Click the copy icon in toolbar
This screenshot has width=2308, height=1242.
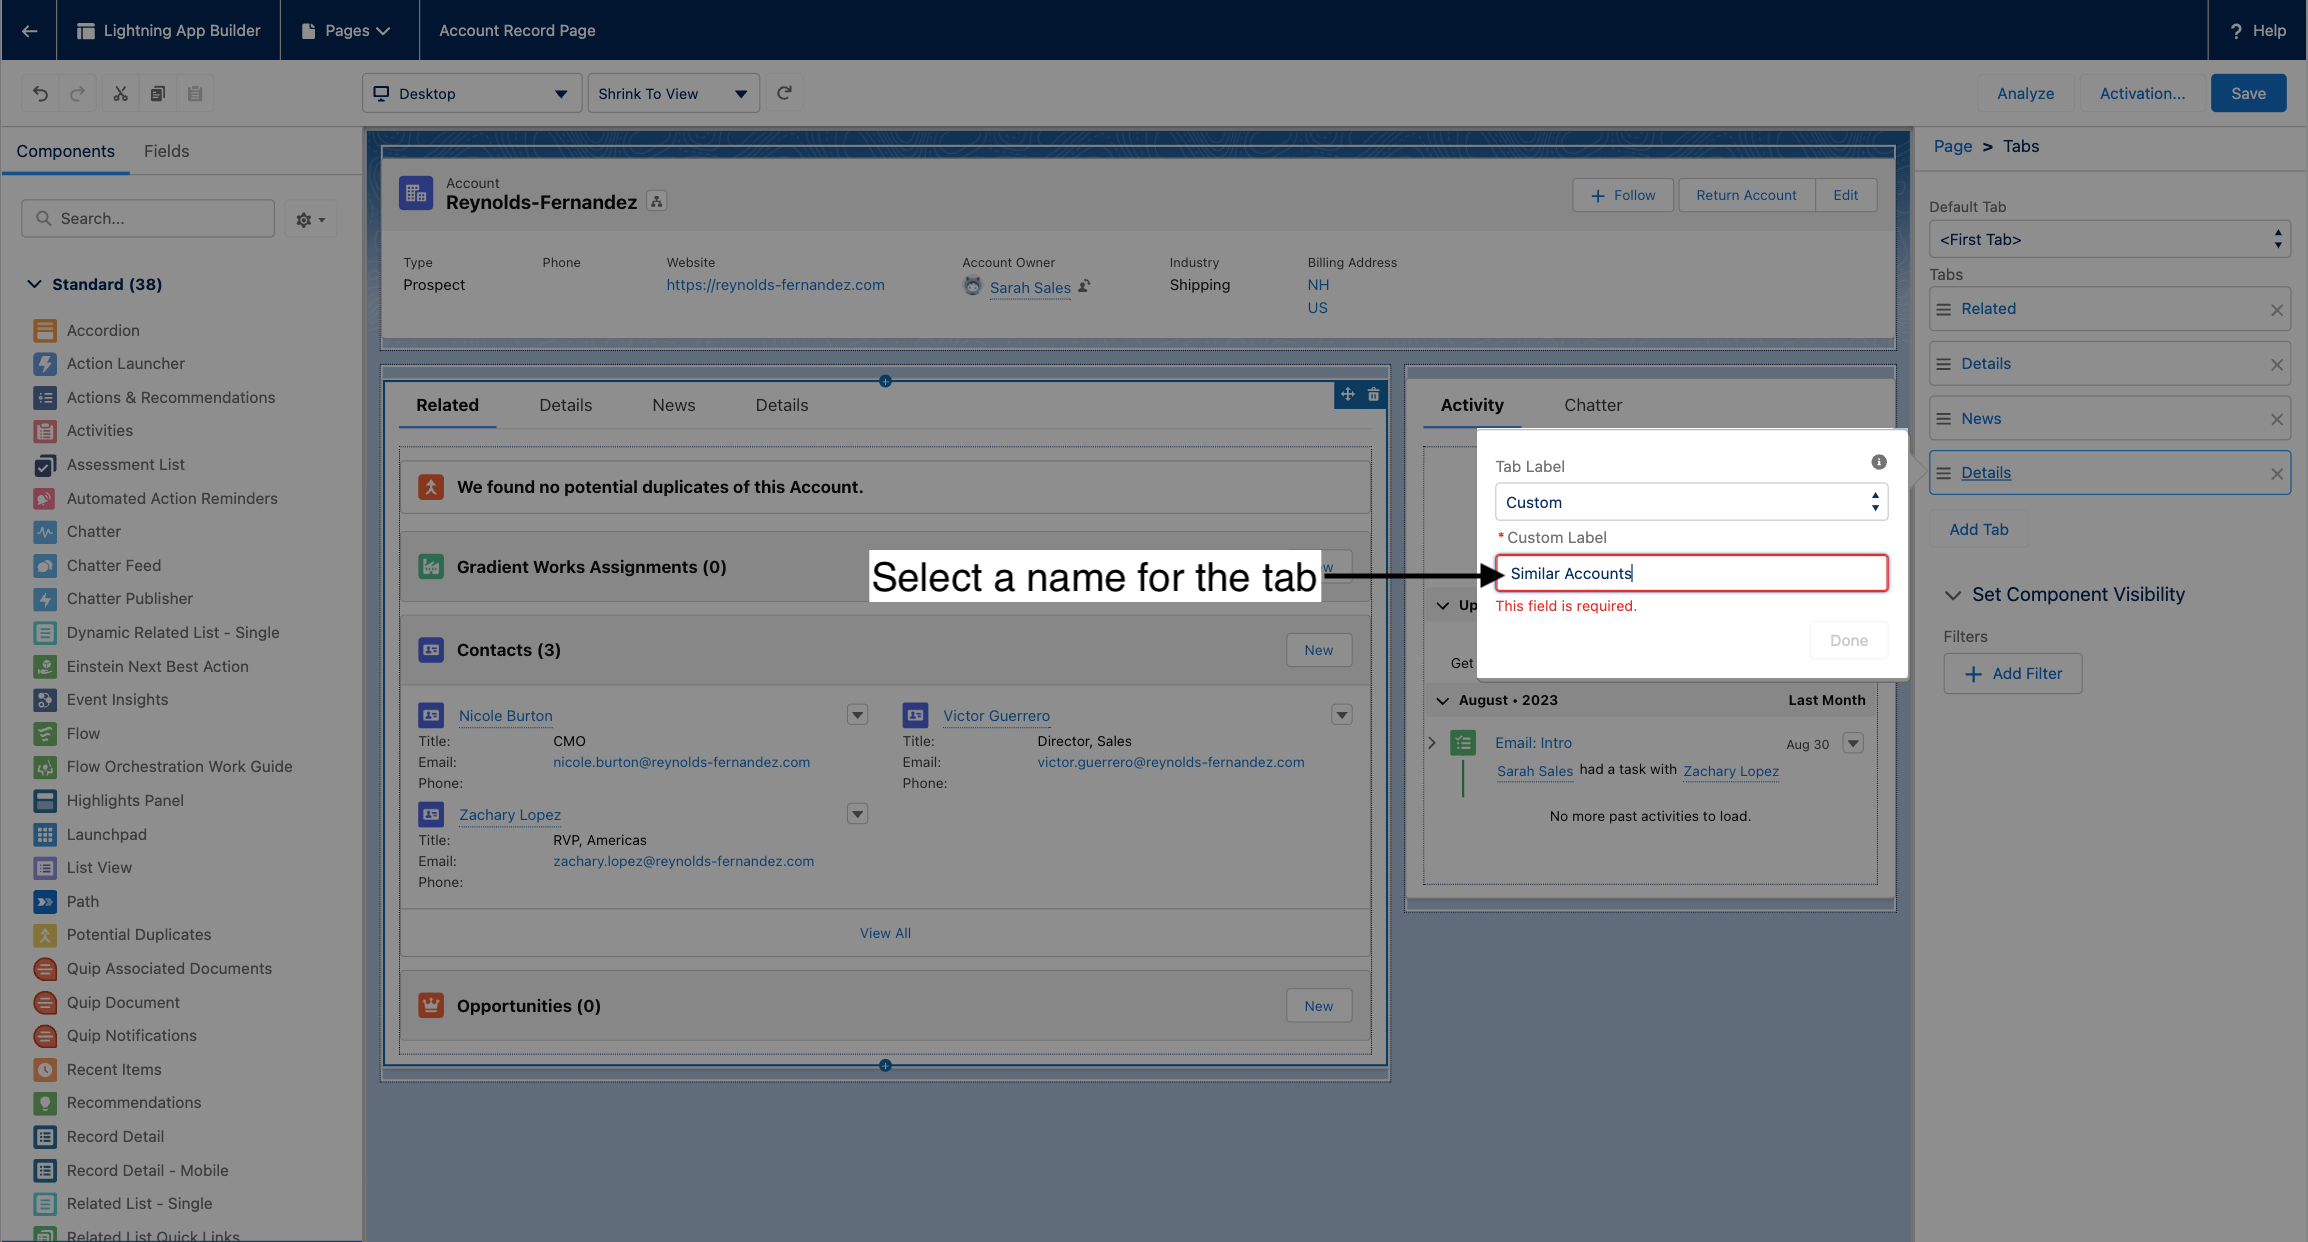[x=157, y=93]
